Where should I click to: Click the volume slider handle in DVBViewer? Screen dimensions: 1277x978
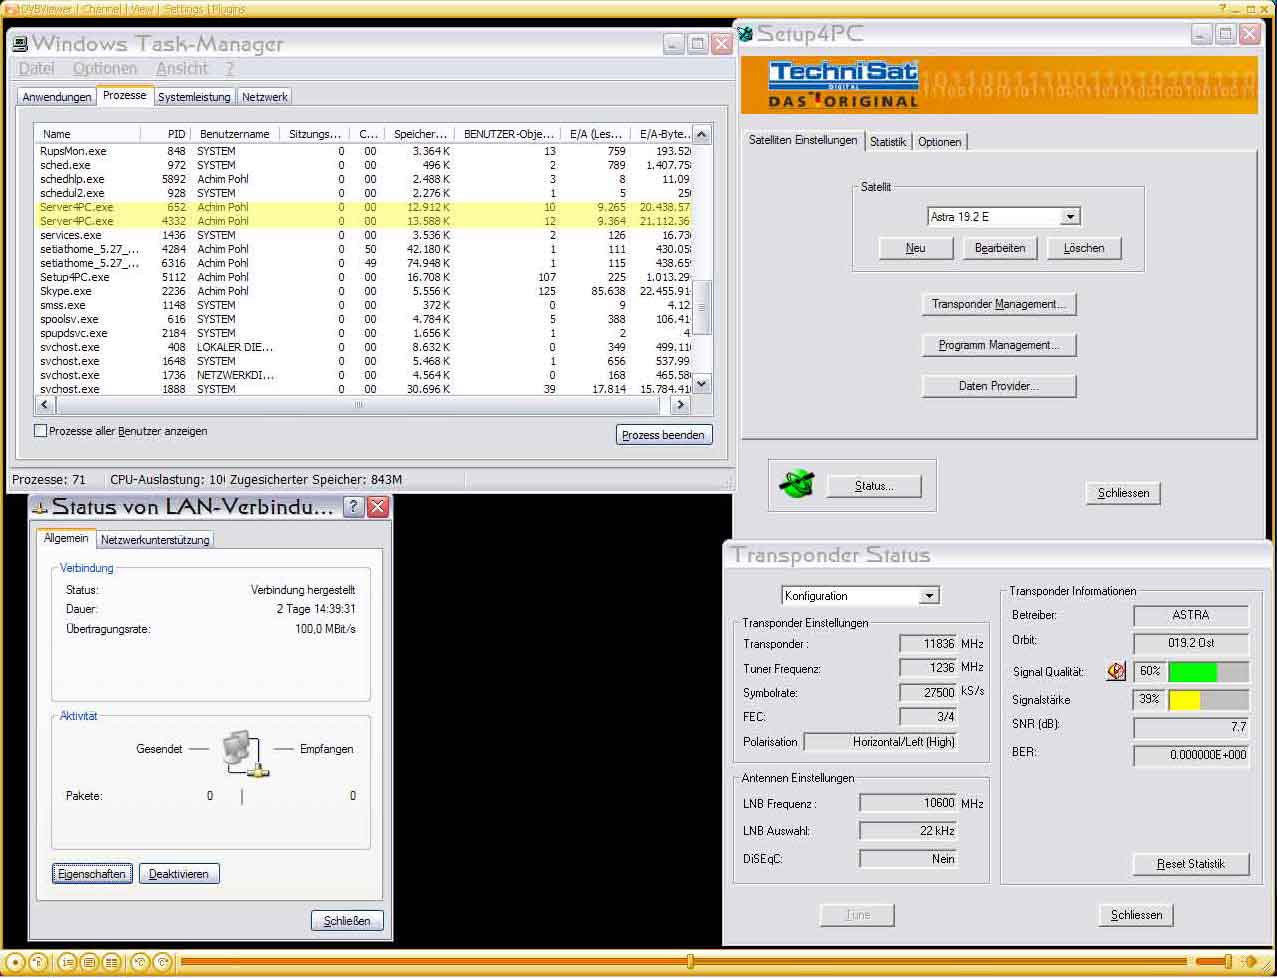coord(1228,962)
